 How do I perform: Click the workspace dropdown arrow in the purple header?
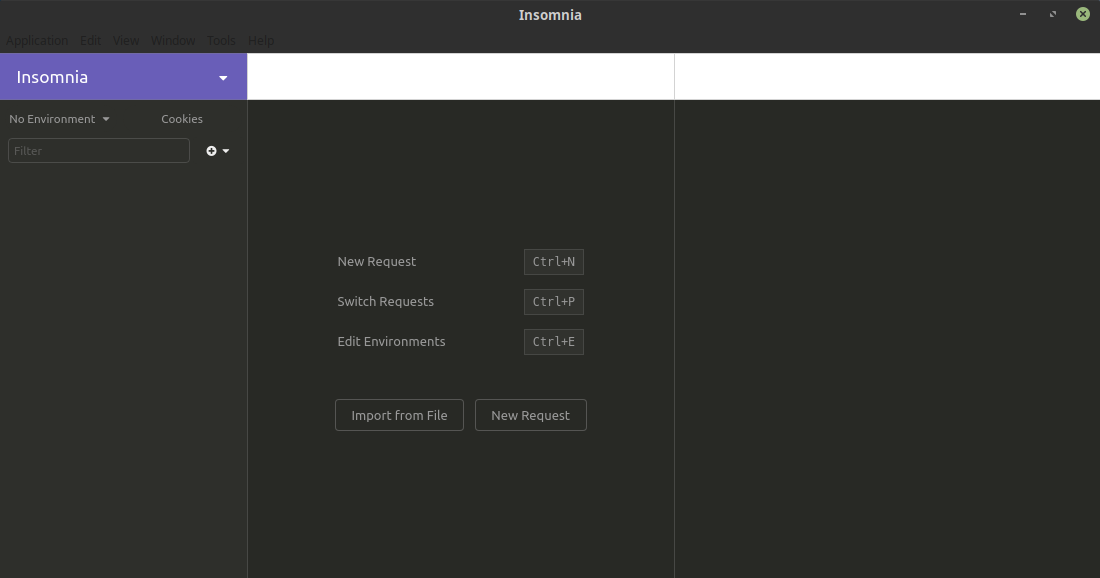click(x=224, y=76)
